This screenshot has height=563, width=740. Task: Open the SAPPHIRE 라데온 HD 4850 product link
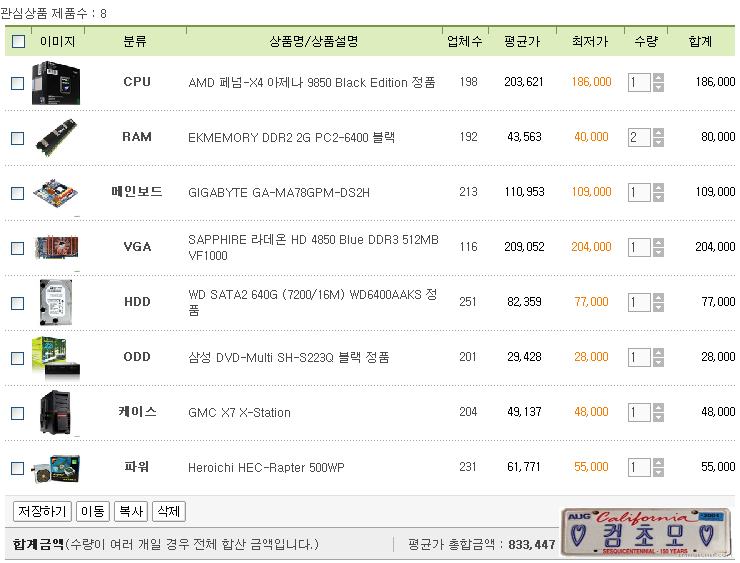pyautogui.click(x=313, y=247)
